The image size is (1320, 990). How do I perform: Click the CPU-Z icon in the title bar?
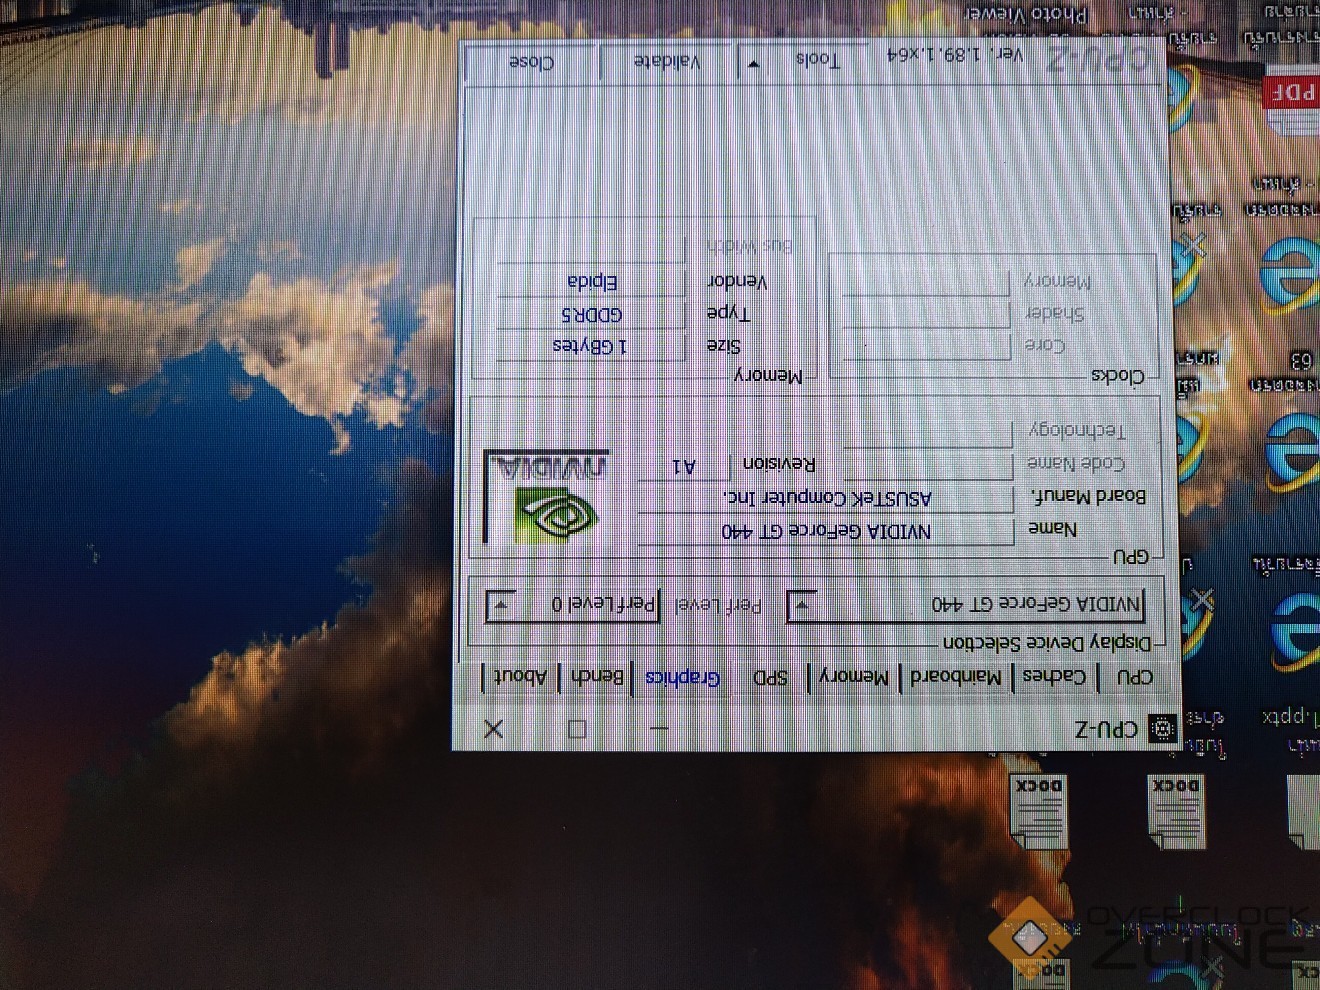point(1162,729)
